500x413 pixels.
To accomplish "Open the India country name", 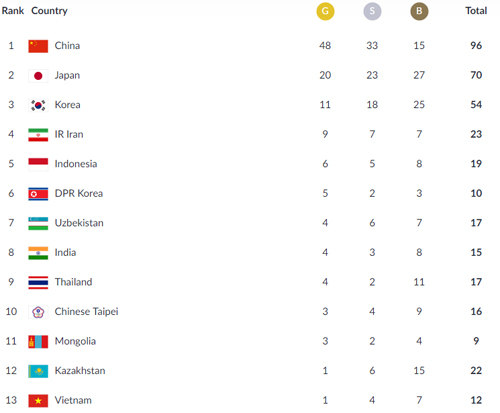I will [65, 252].
